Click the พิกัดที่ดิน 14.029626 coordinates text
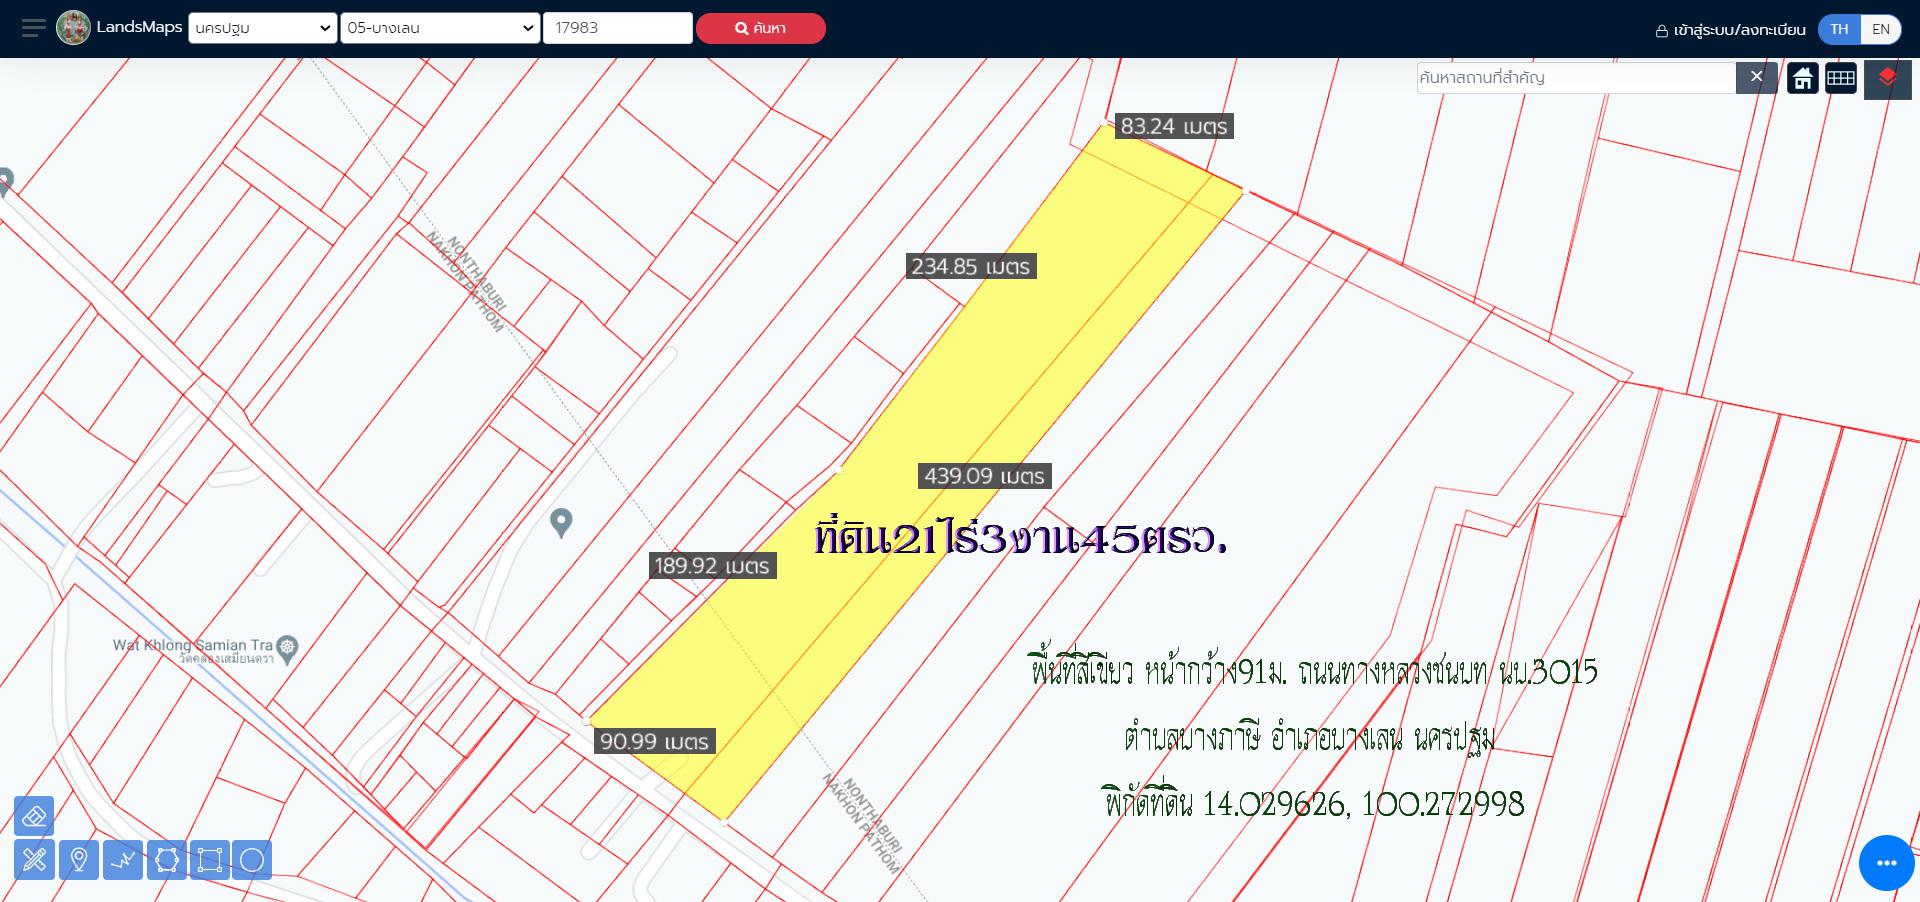 coord(1315,804)
